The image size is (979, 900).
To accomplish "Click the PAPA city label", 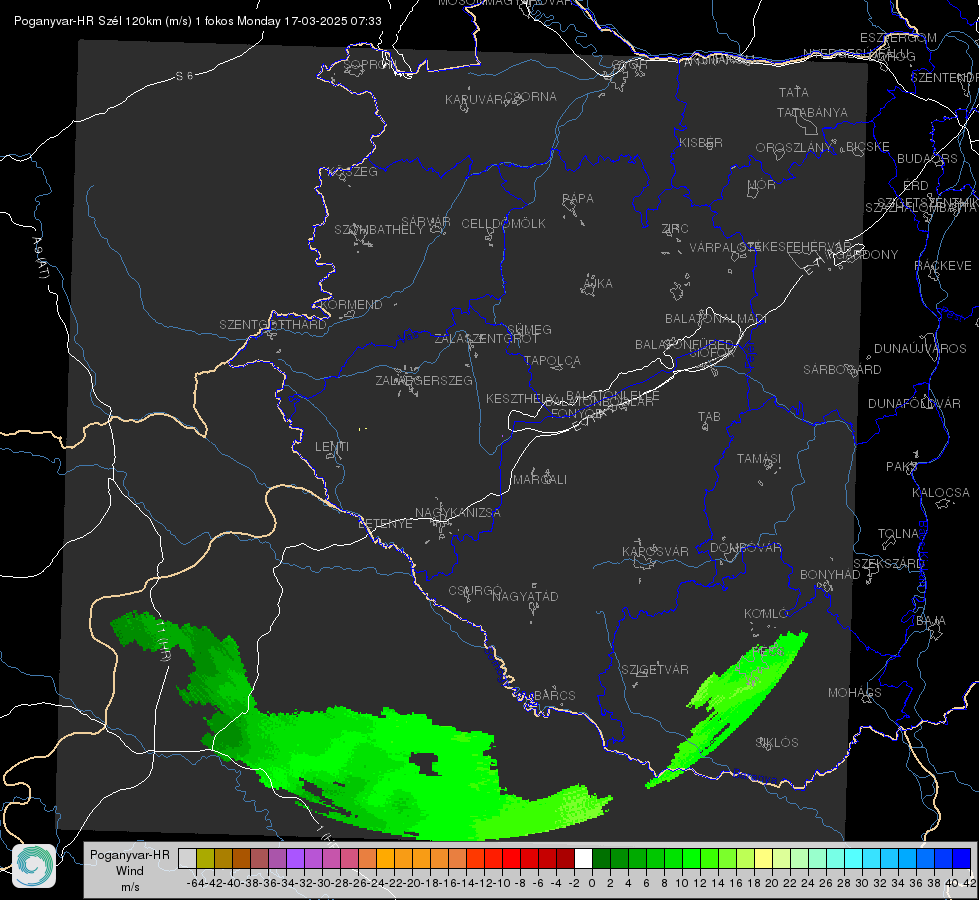I will tap(578, 199).
